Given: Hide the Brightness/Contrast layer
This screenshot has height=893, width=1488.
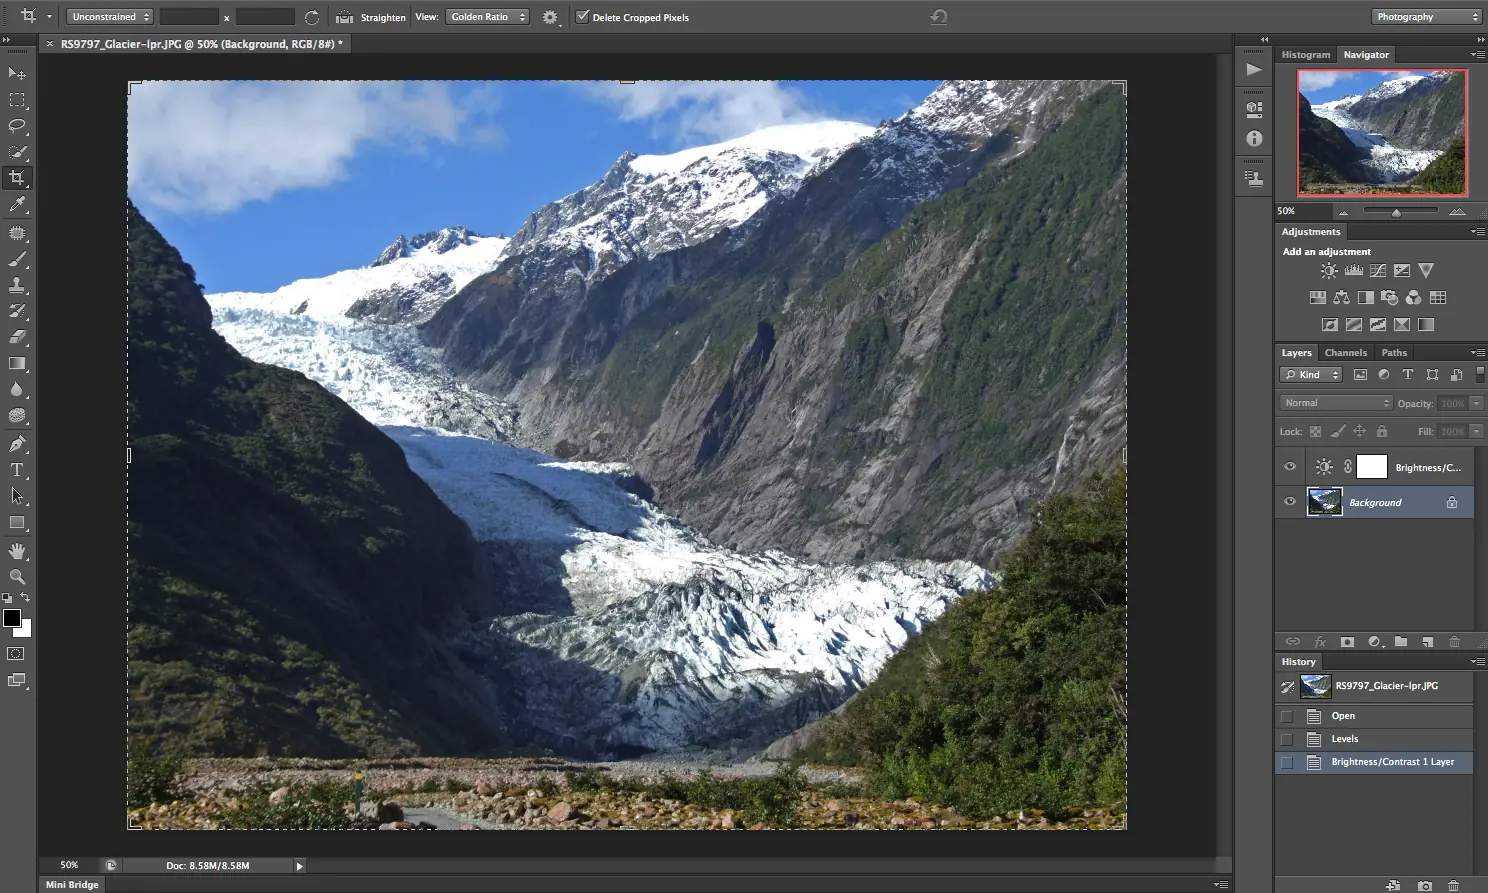Looking at the screenshot, I should [1290, 467].
